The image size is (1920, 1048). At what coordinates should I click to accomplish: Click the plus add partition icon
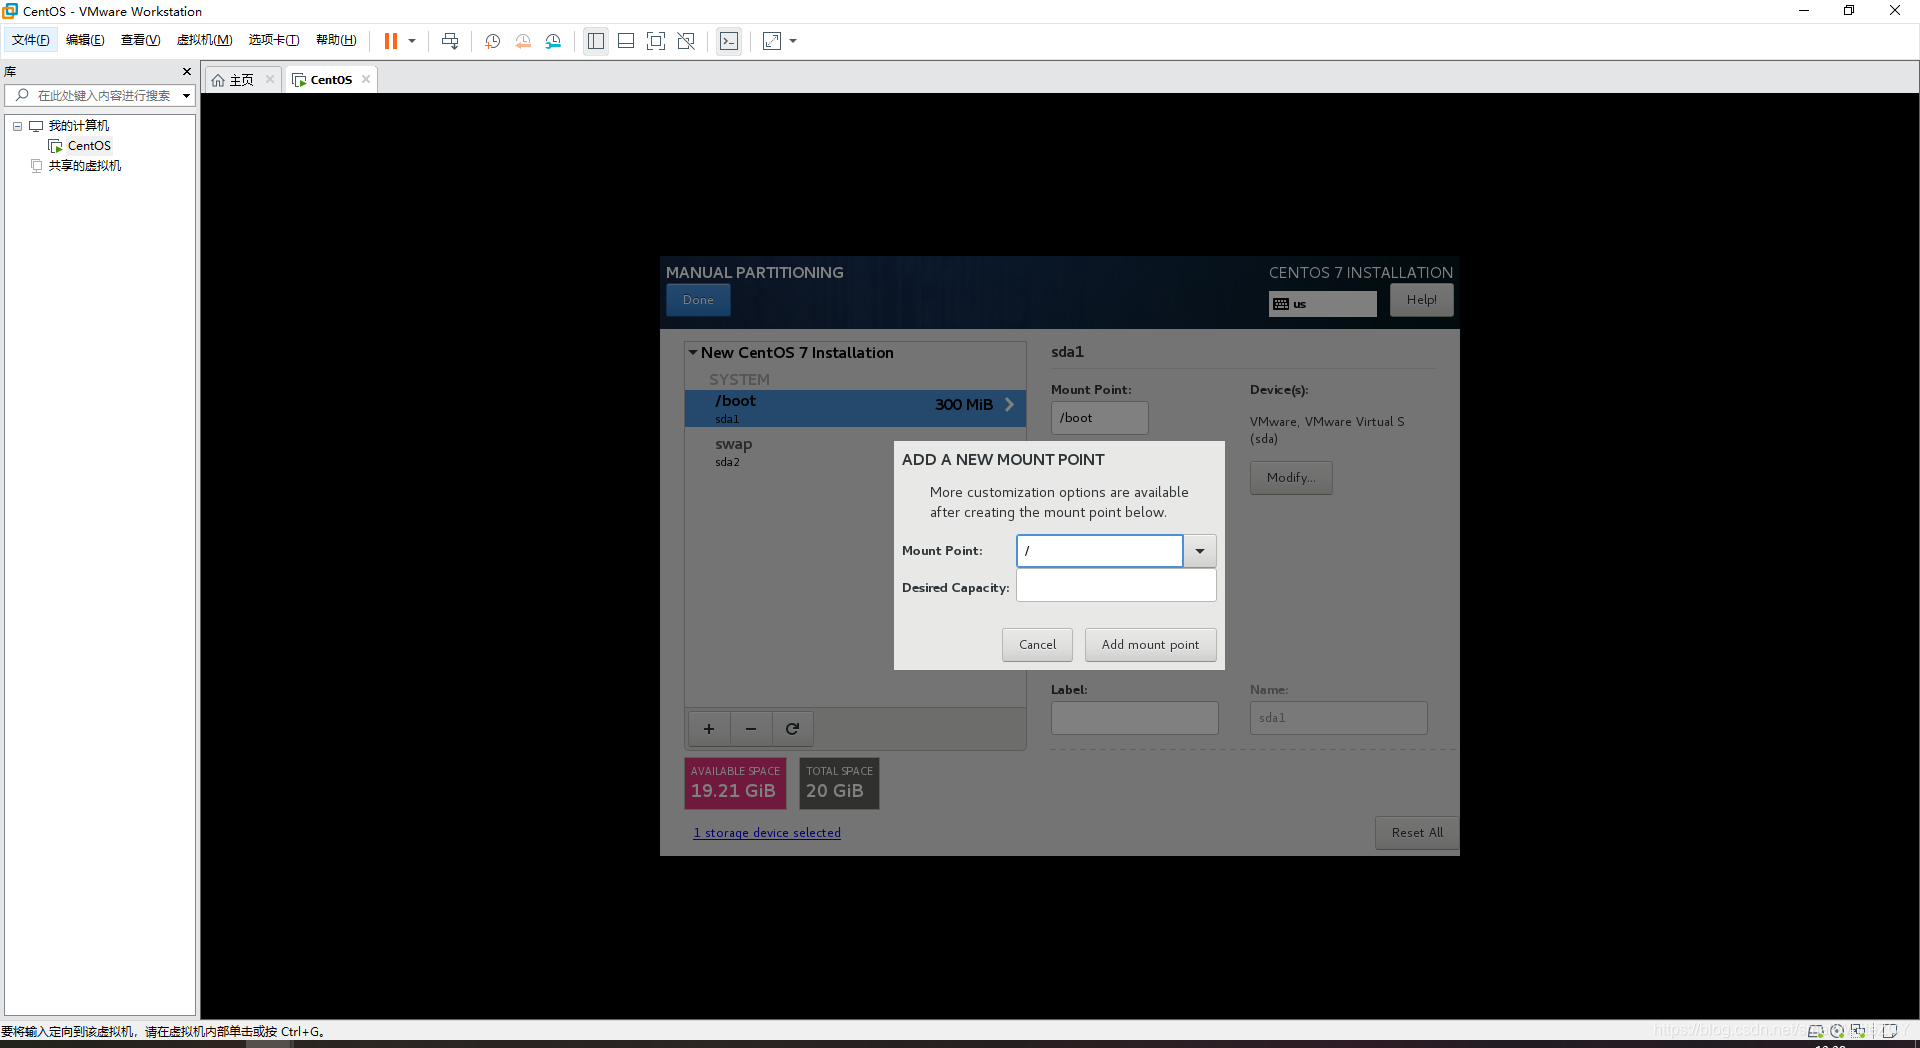[x=709, y=729]
